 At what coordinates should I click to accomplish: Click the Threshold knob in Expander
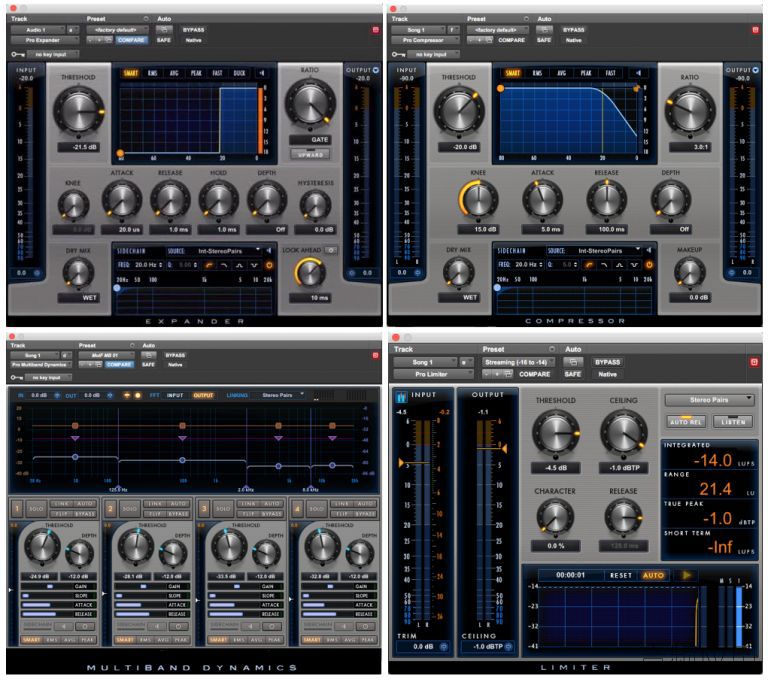(78, 112)
